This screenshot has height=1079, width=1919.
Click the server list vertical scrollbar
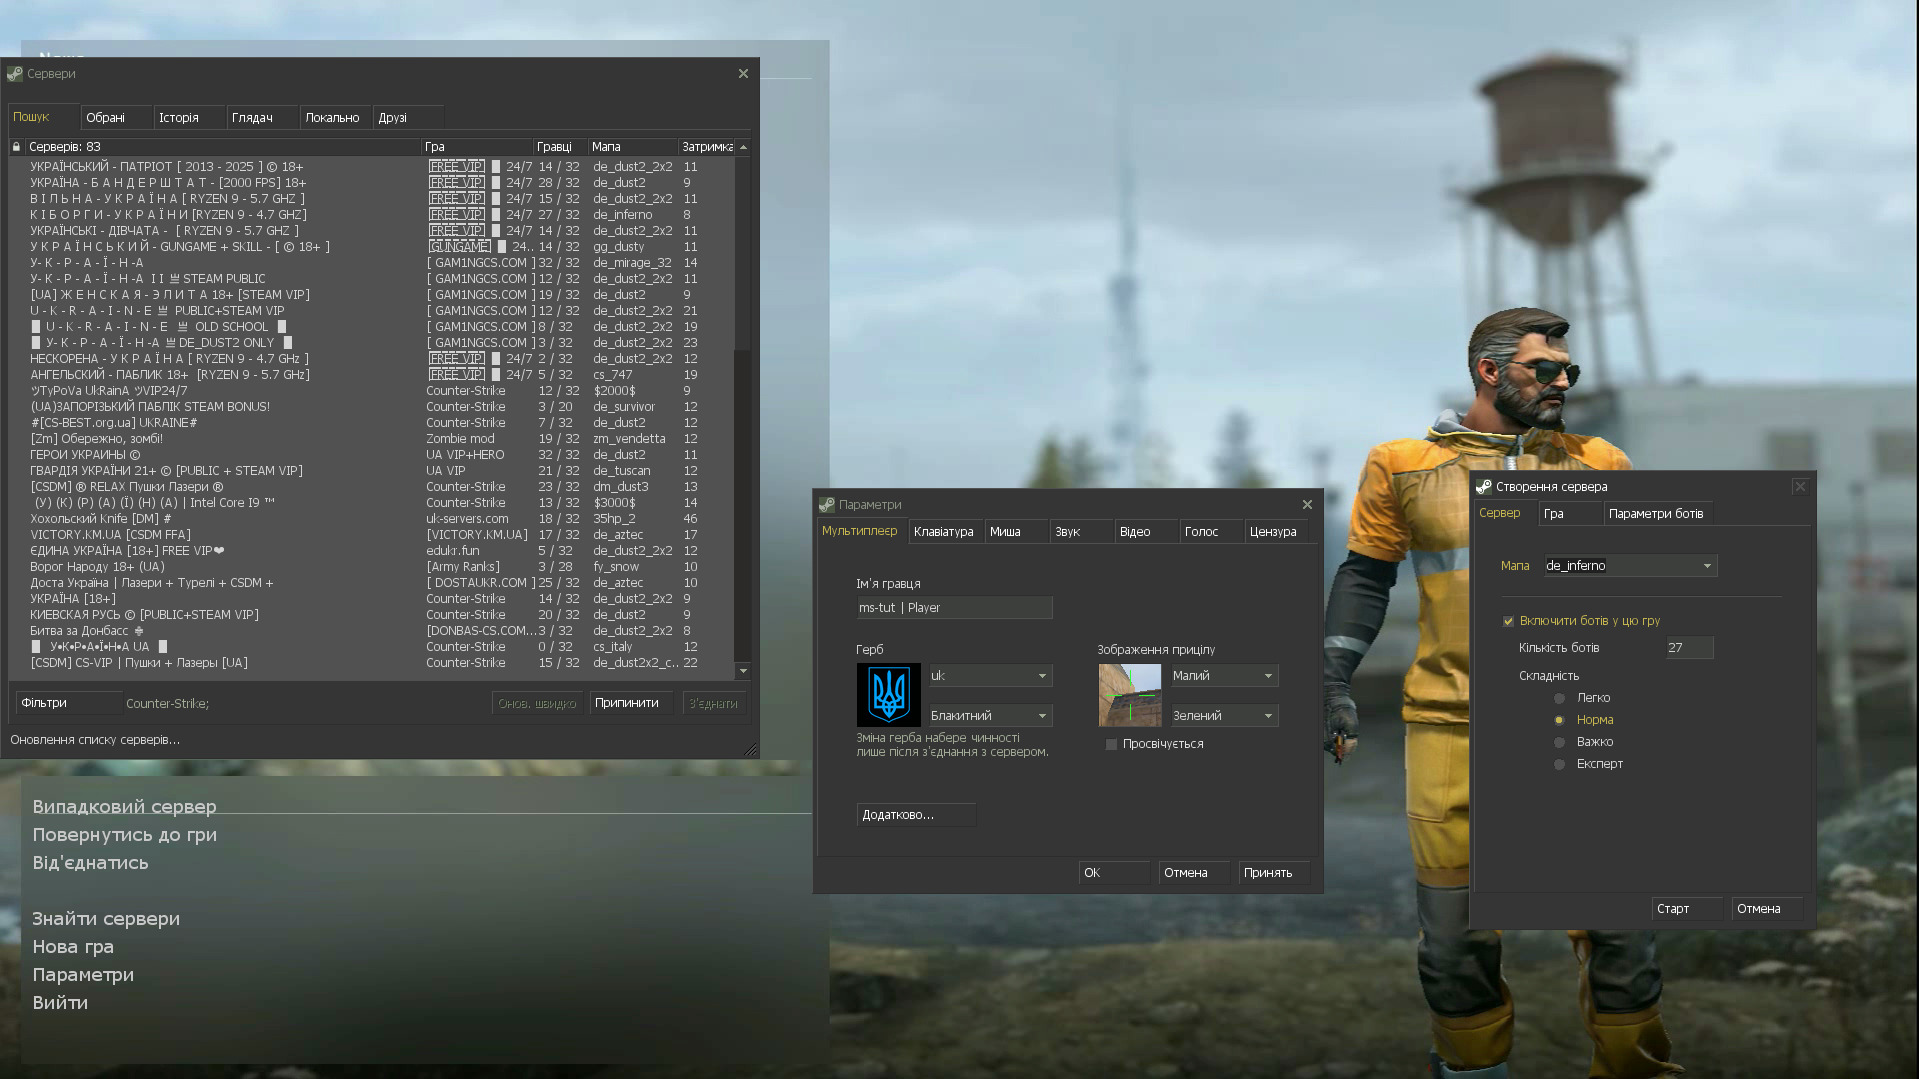[x=743, y=409]
